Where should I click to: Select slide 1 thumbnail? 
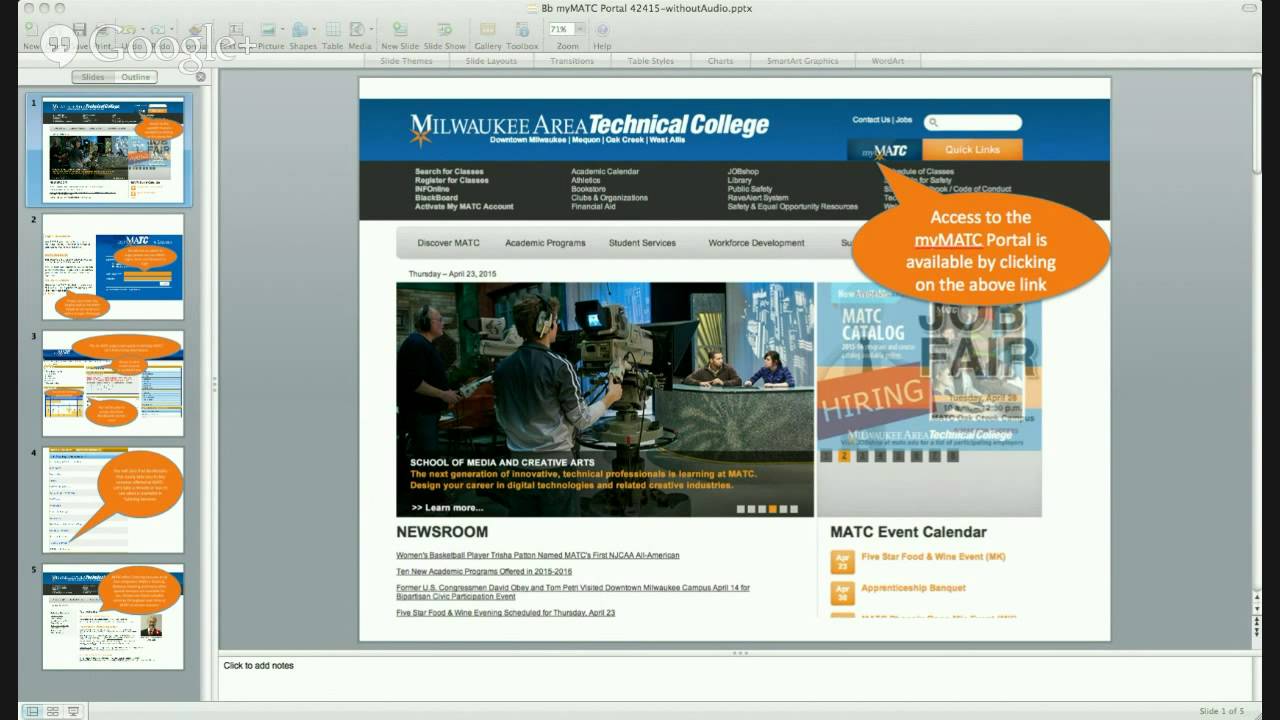(112, 150)
